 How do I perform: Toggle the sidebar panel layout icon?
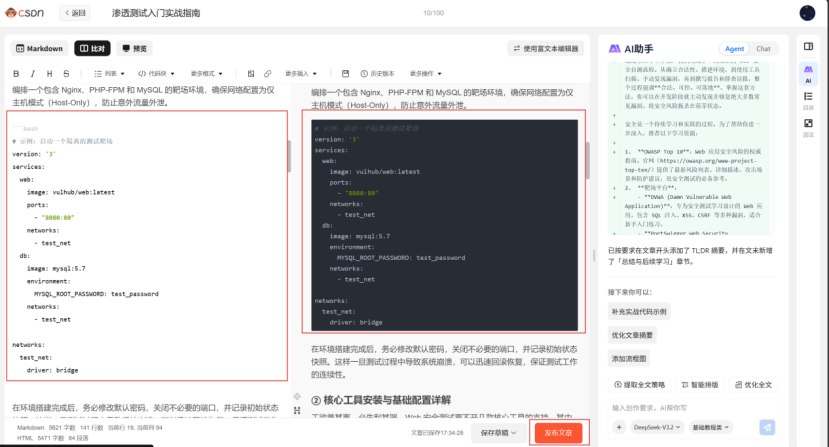808,47
